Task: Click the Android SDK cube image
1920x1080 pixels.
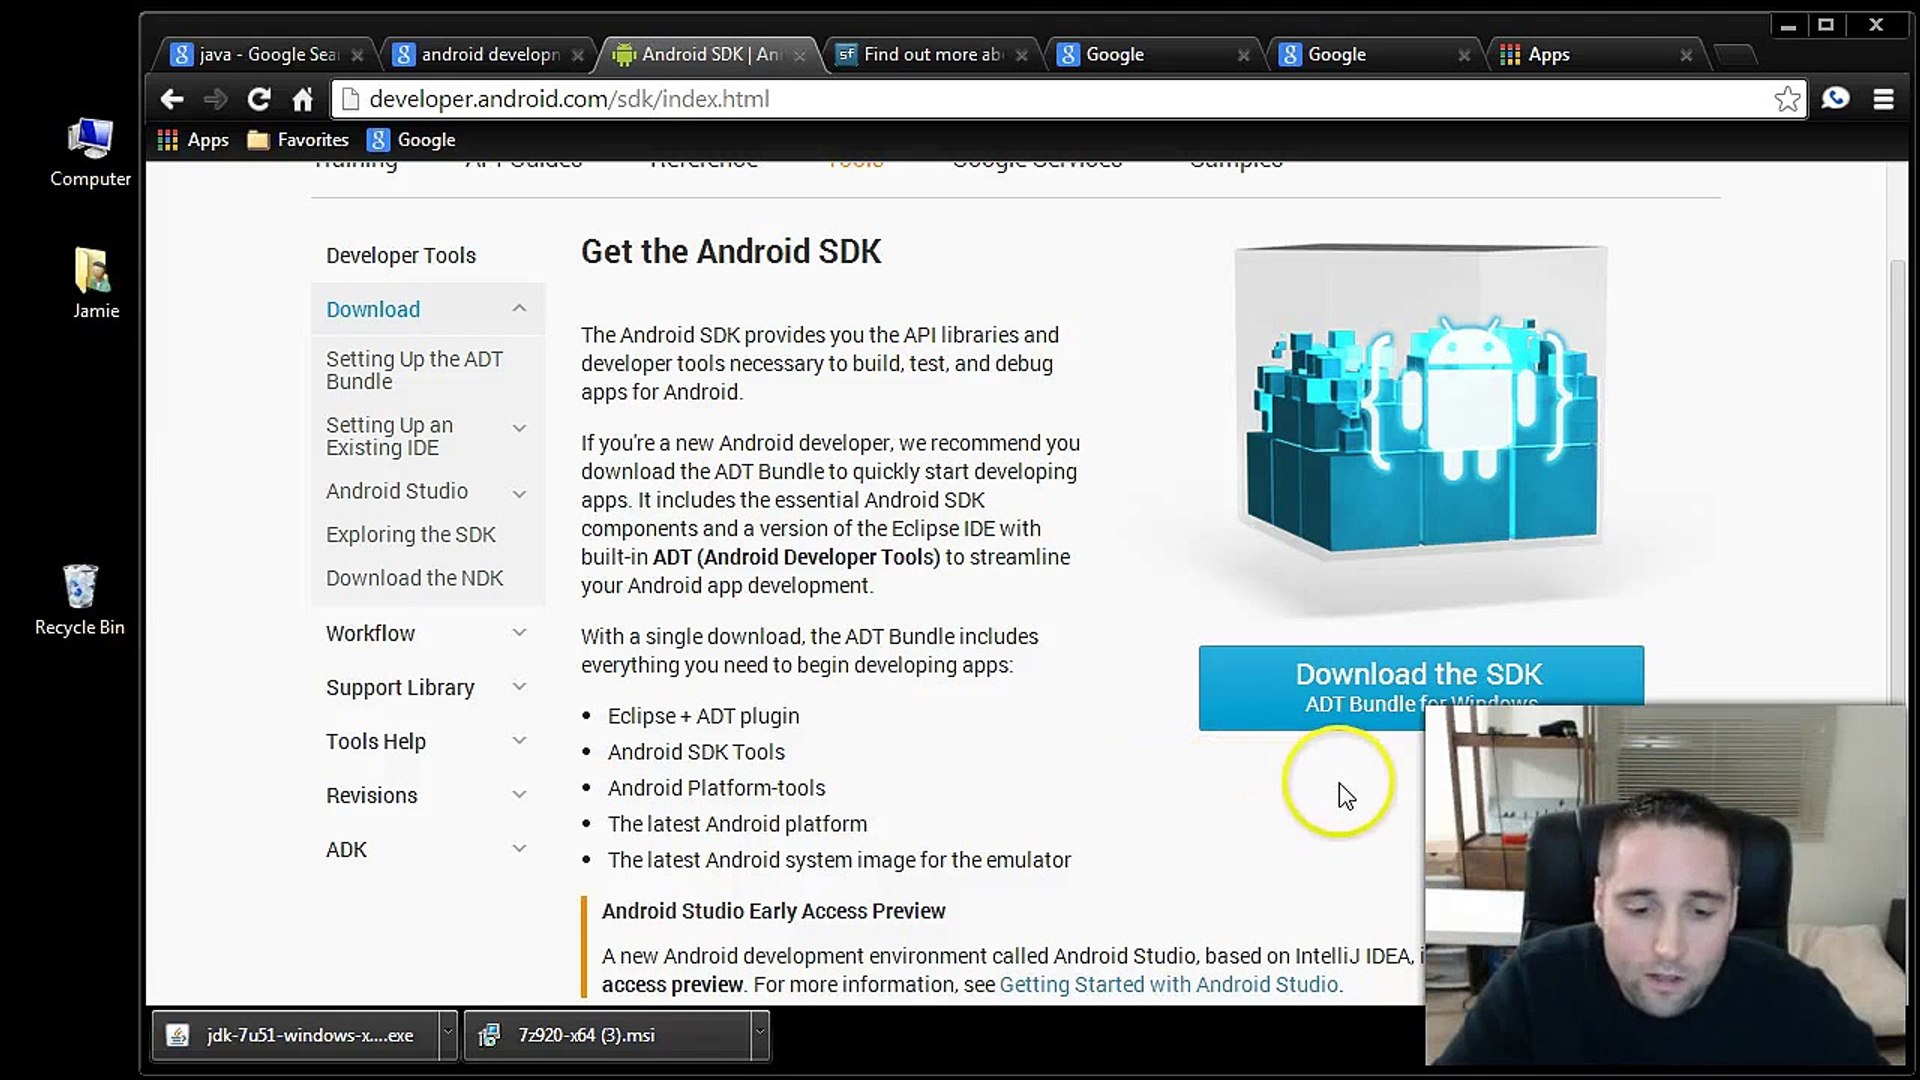Action: tap(1420, 400)
